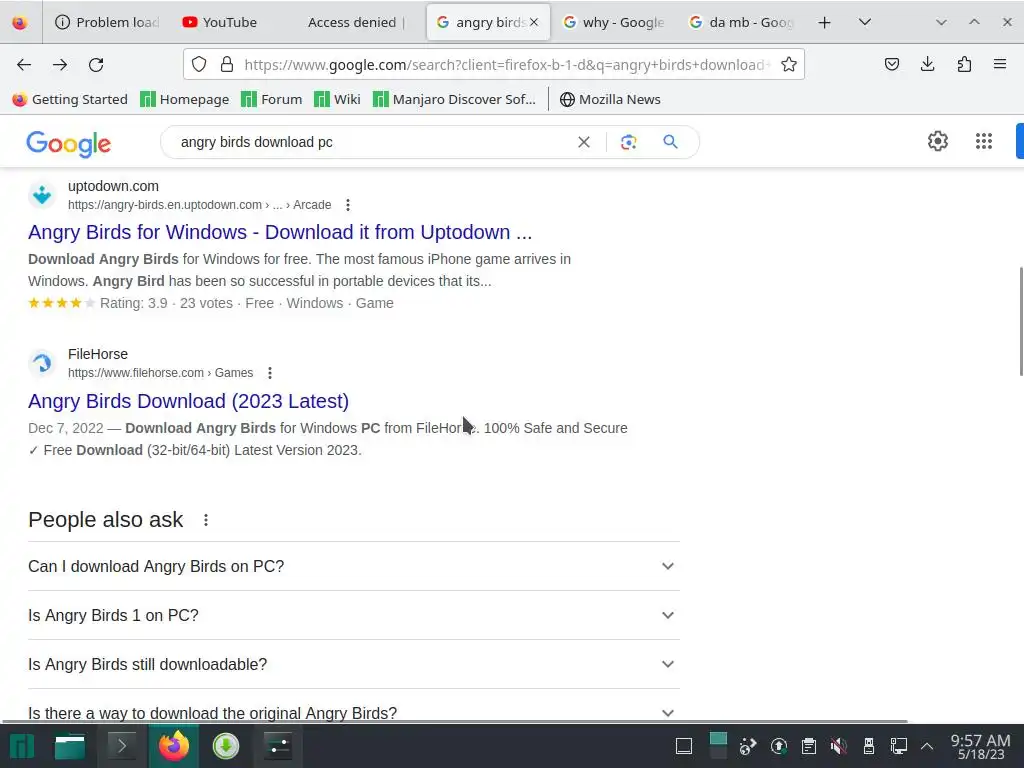List all tabs dropdown arrow
Viewport: 1024px width, 768px height.
[x=865, y=22]
